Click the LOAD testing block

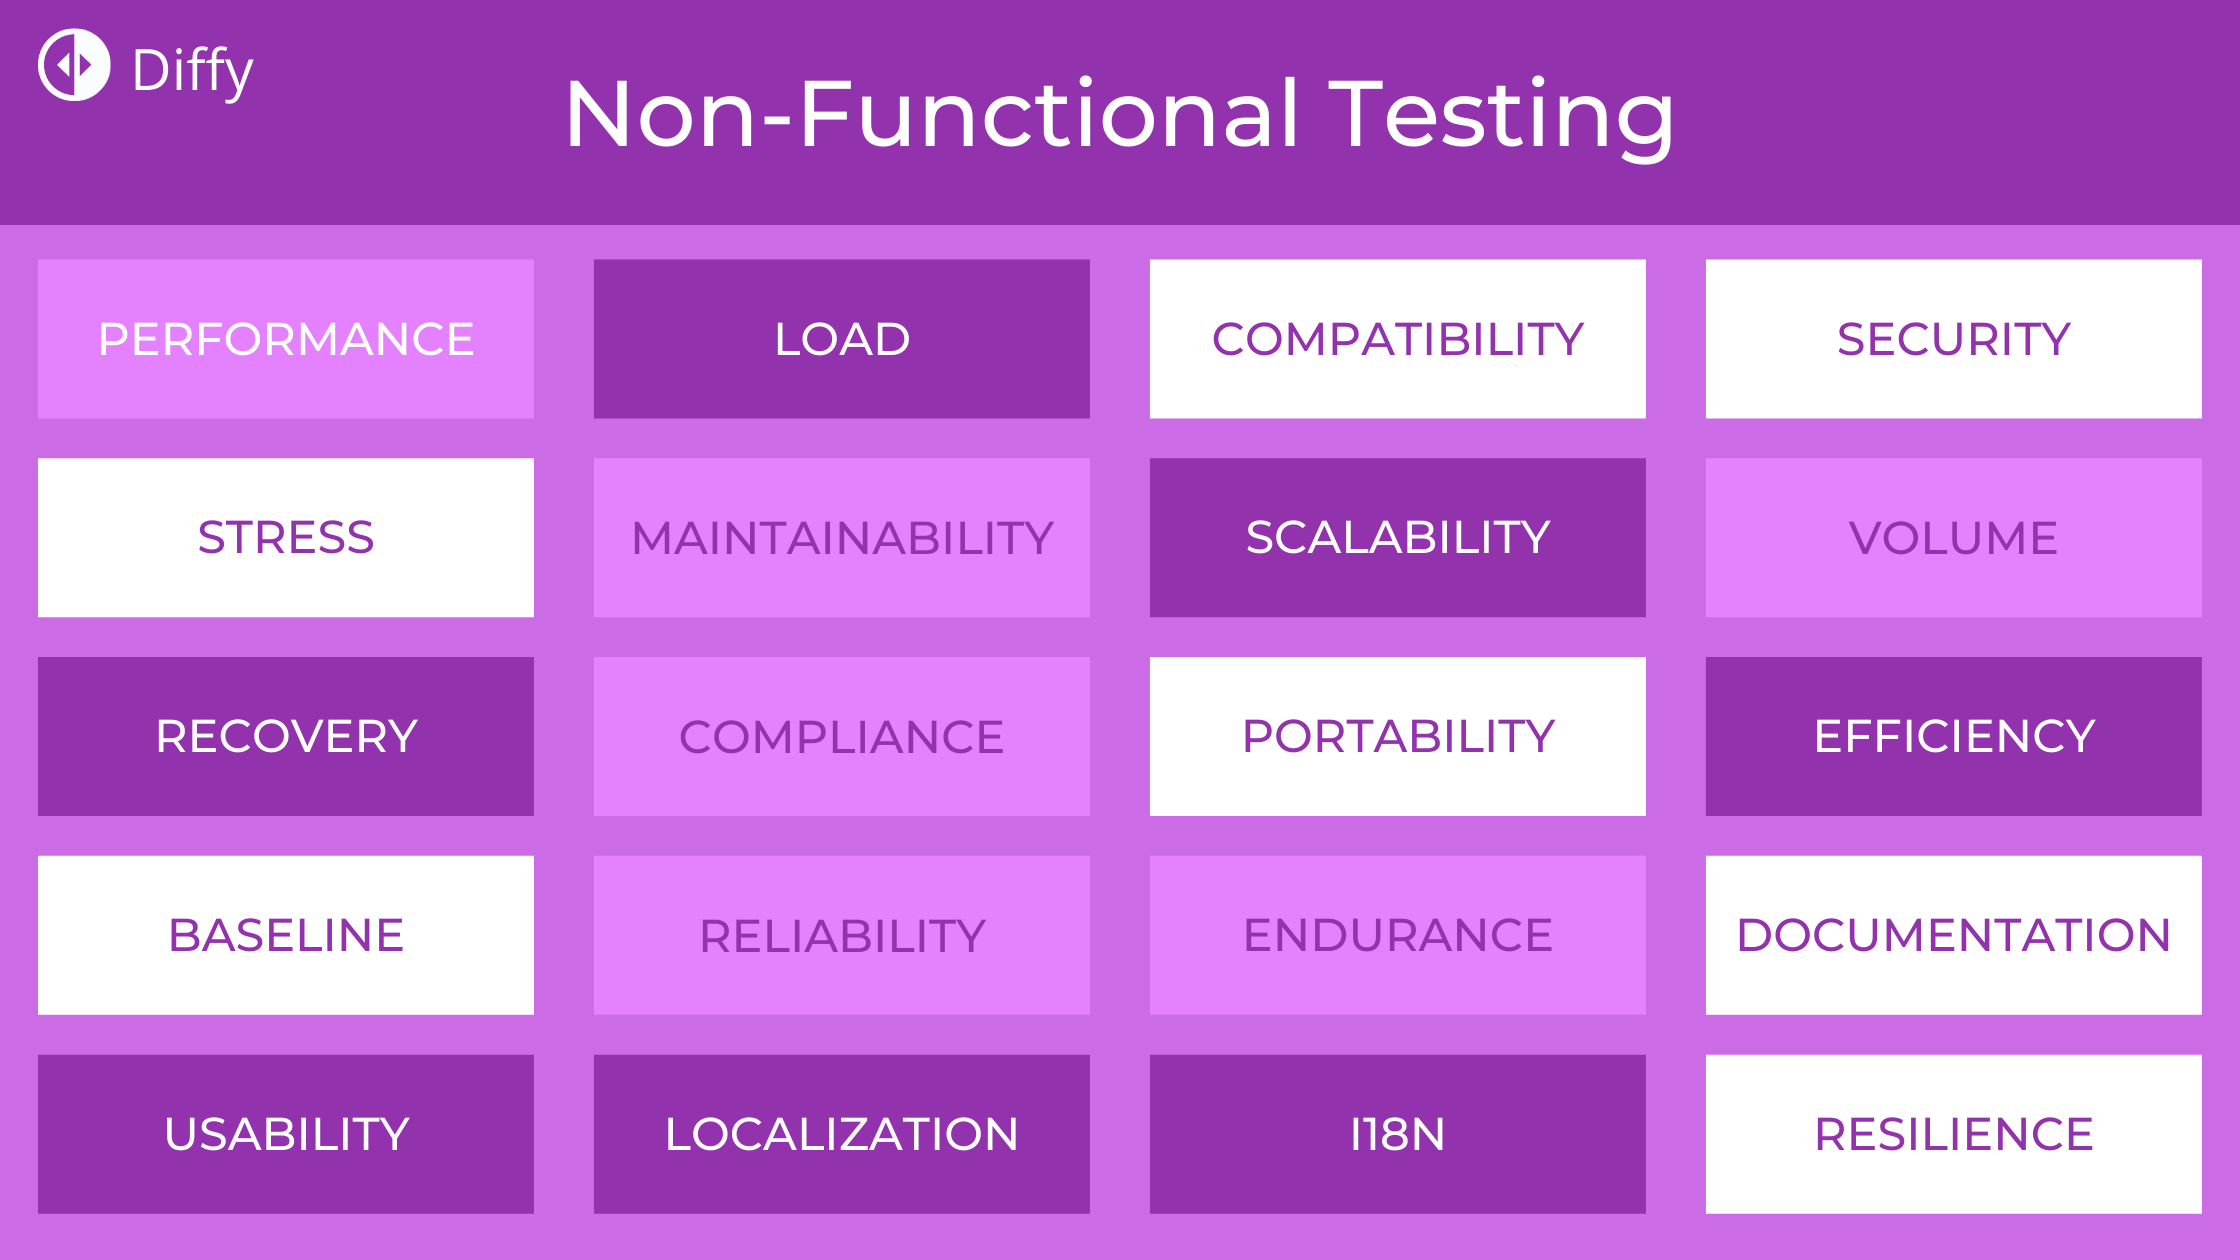[x=842, y=337]
